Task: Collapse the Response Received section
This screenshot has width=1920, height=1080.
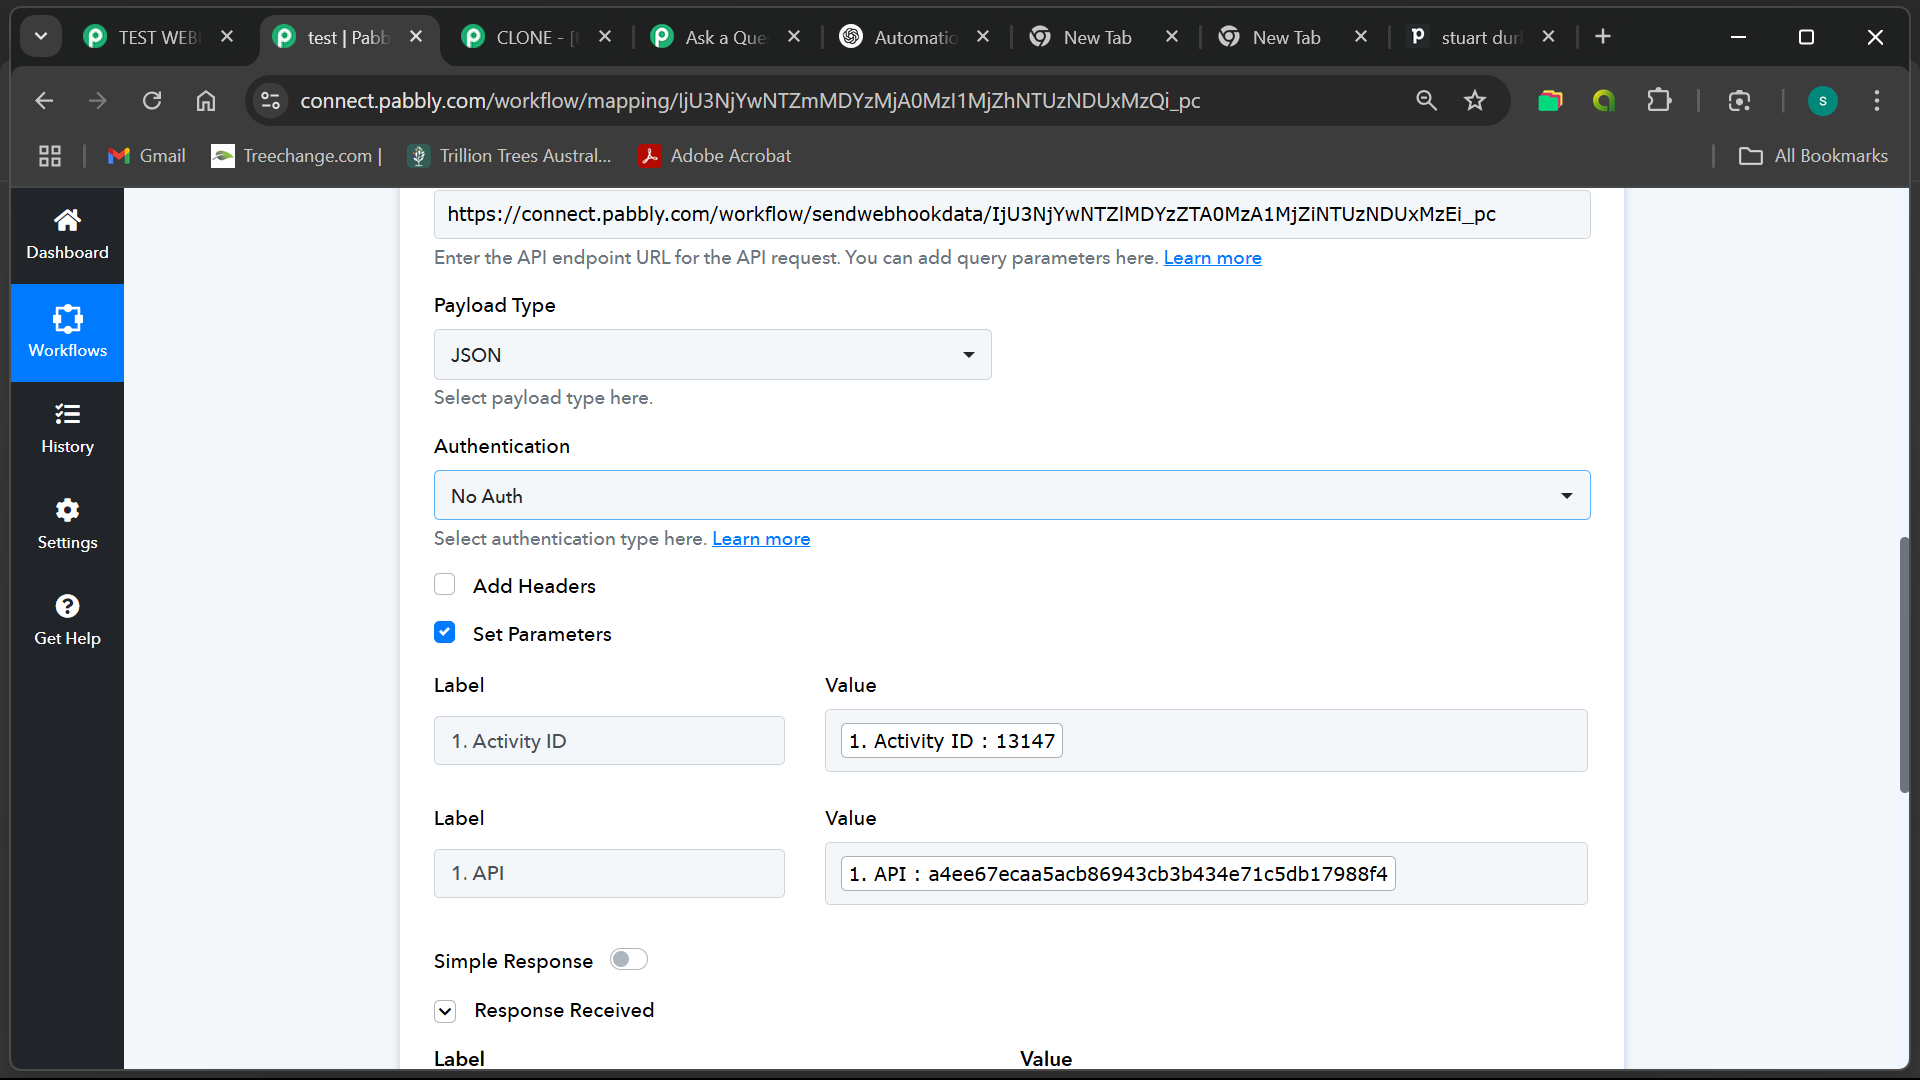Action: point(445,1011)
